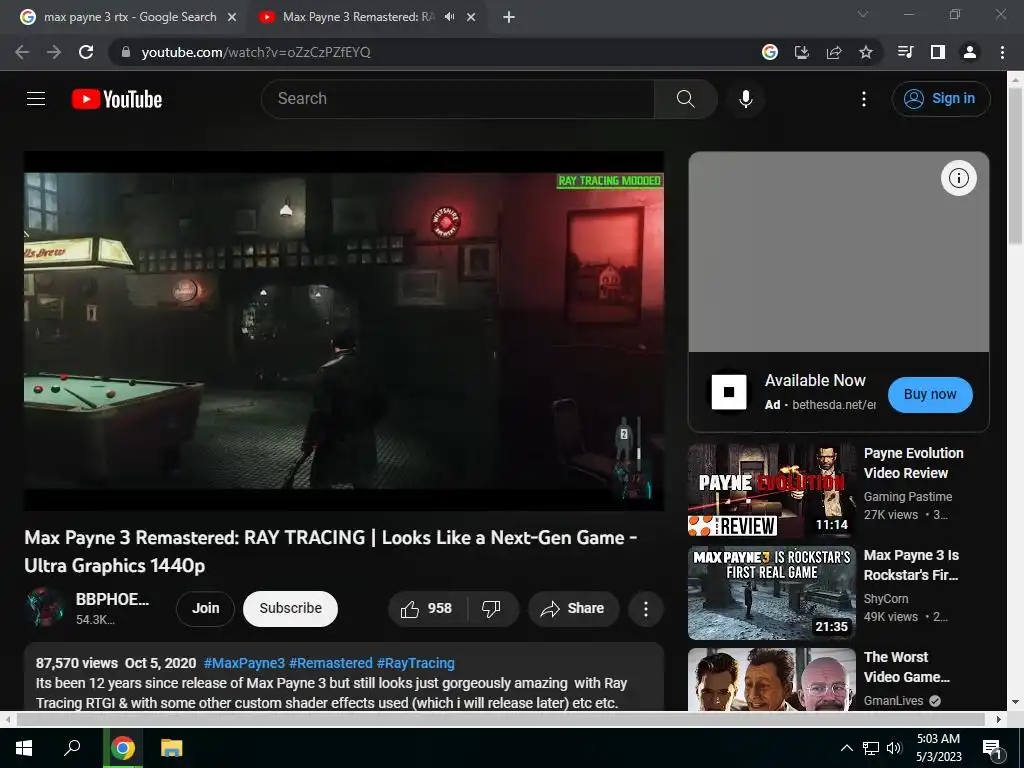Screen dimensions: 1024x768
Task: Click the Available Now ad title
Action: [x=815, y=381]
